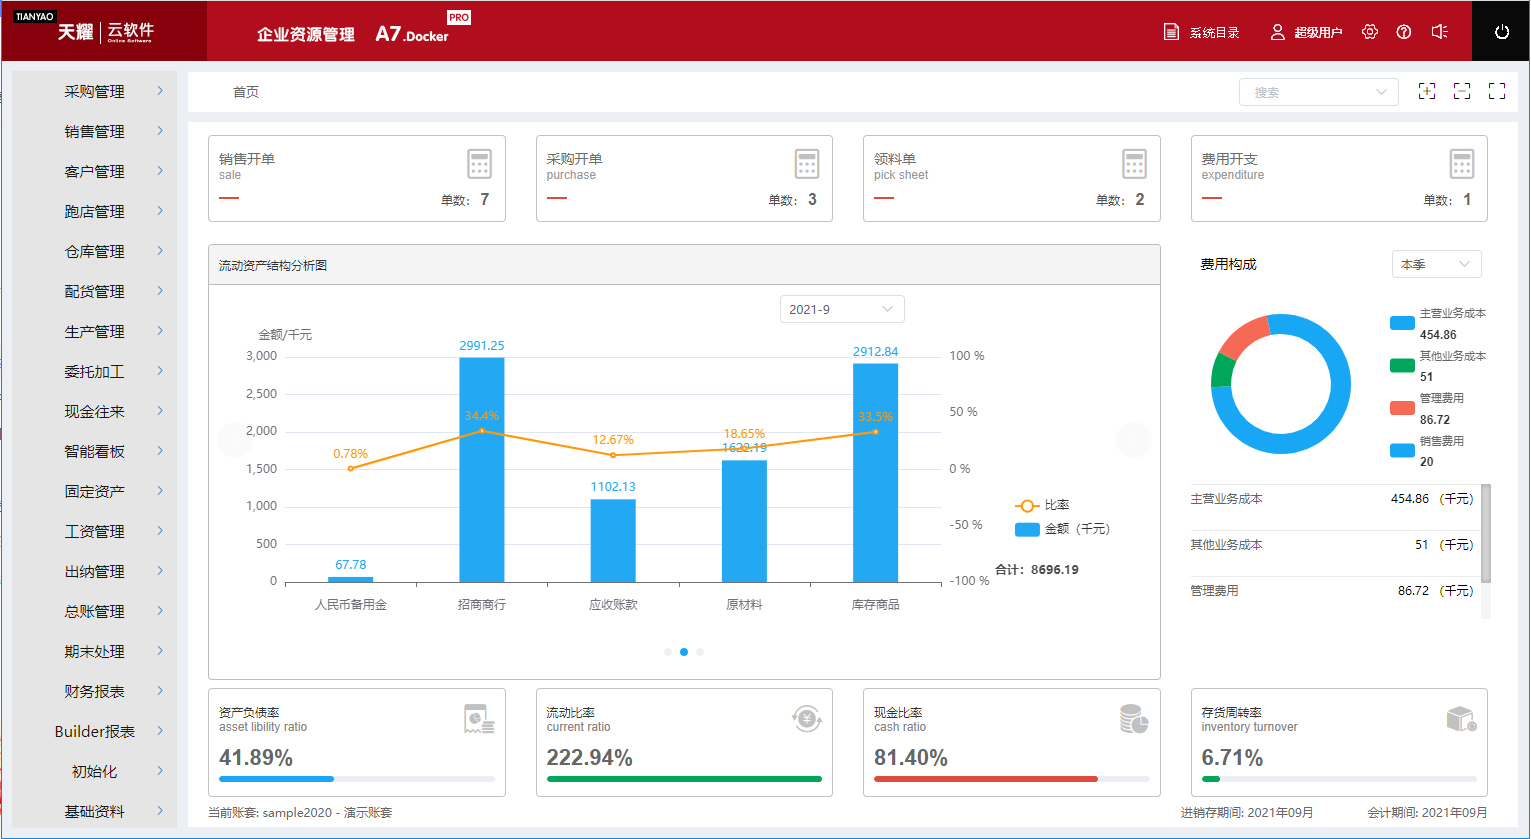Click the calculator icon on 销售开单 card
The image size is (1531, 839).
[x=479, y=164]
